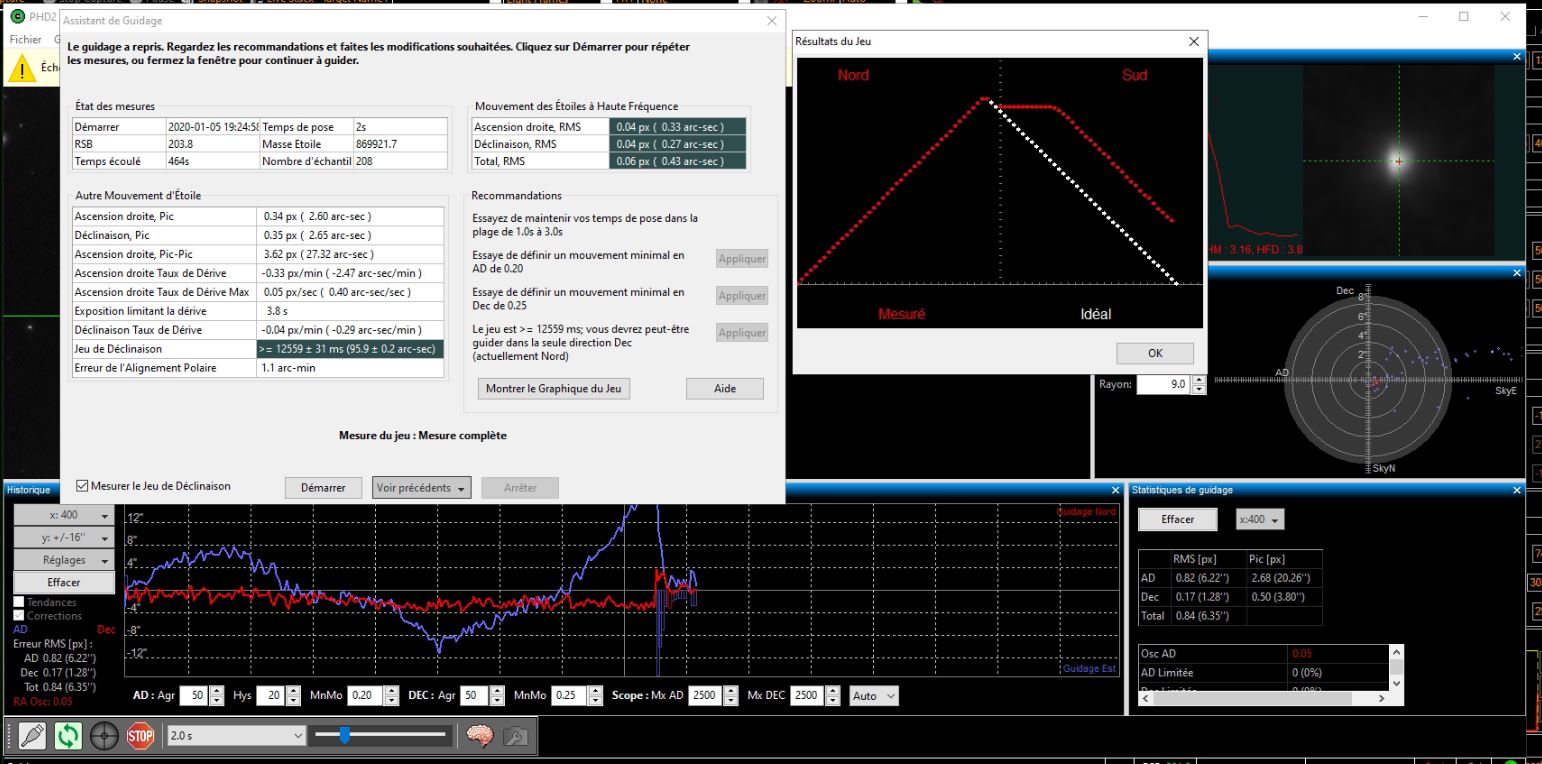This screenshot has width=1542, height=764.
Task: Click the crosshair auto-select star icon
Action: pyautogui.click(x=104, y=736)
